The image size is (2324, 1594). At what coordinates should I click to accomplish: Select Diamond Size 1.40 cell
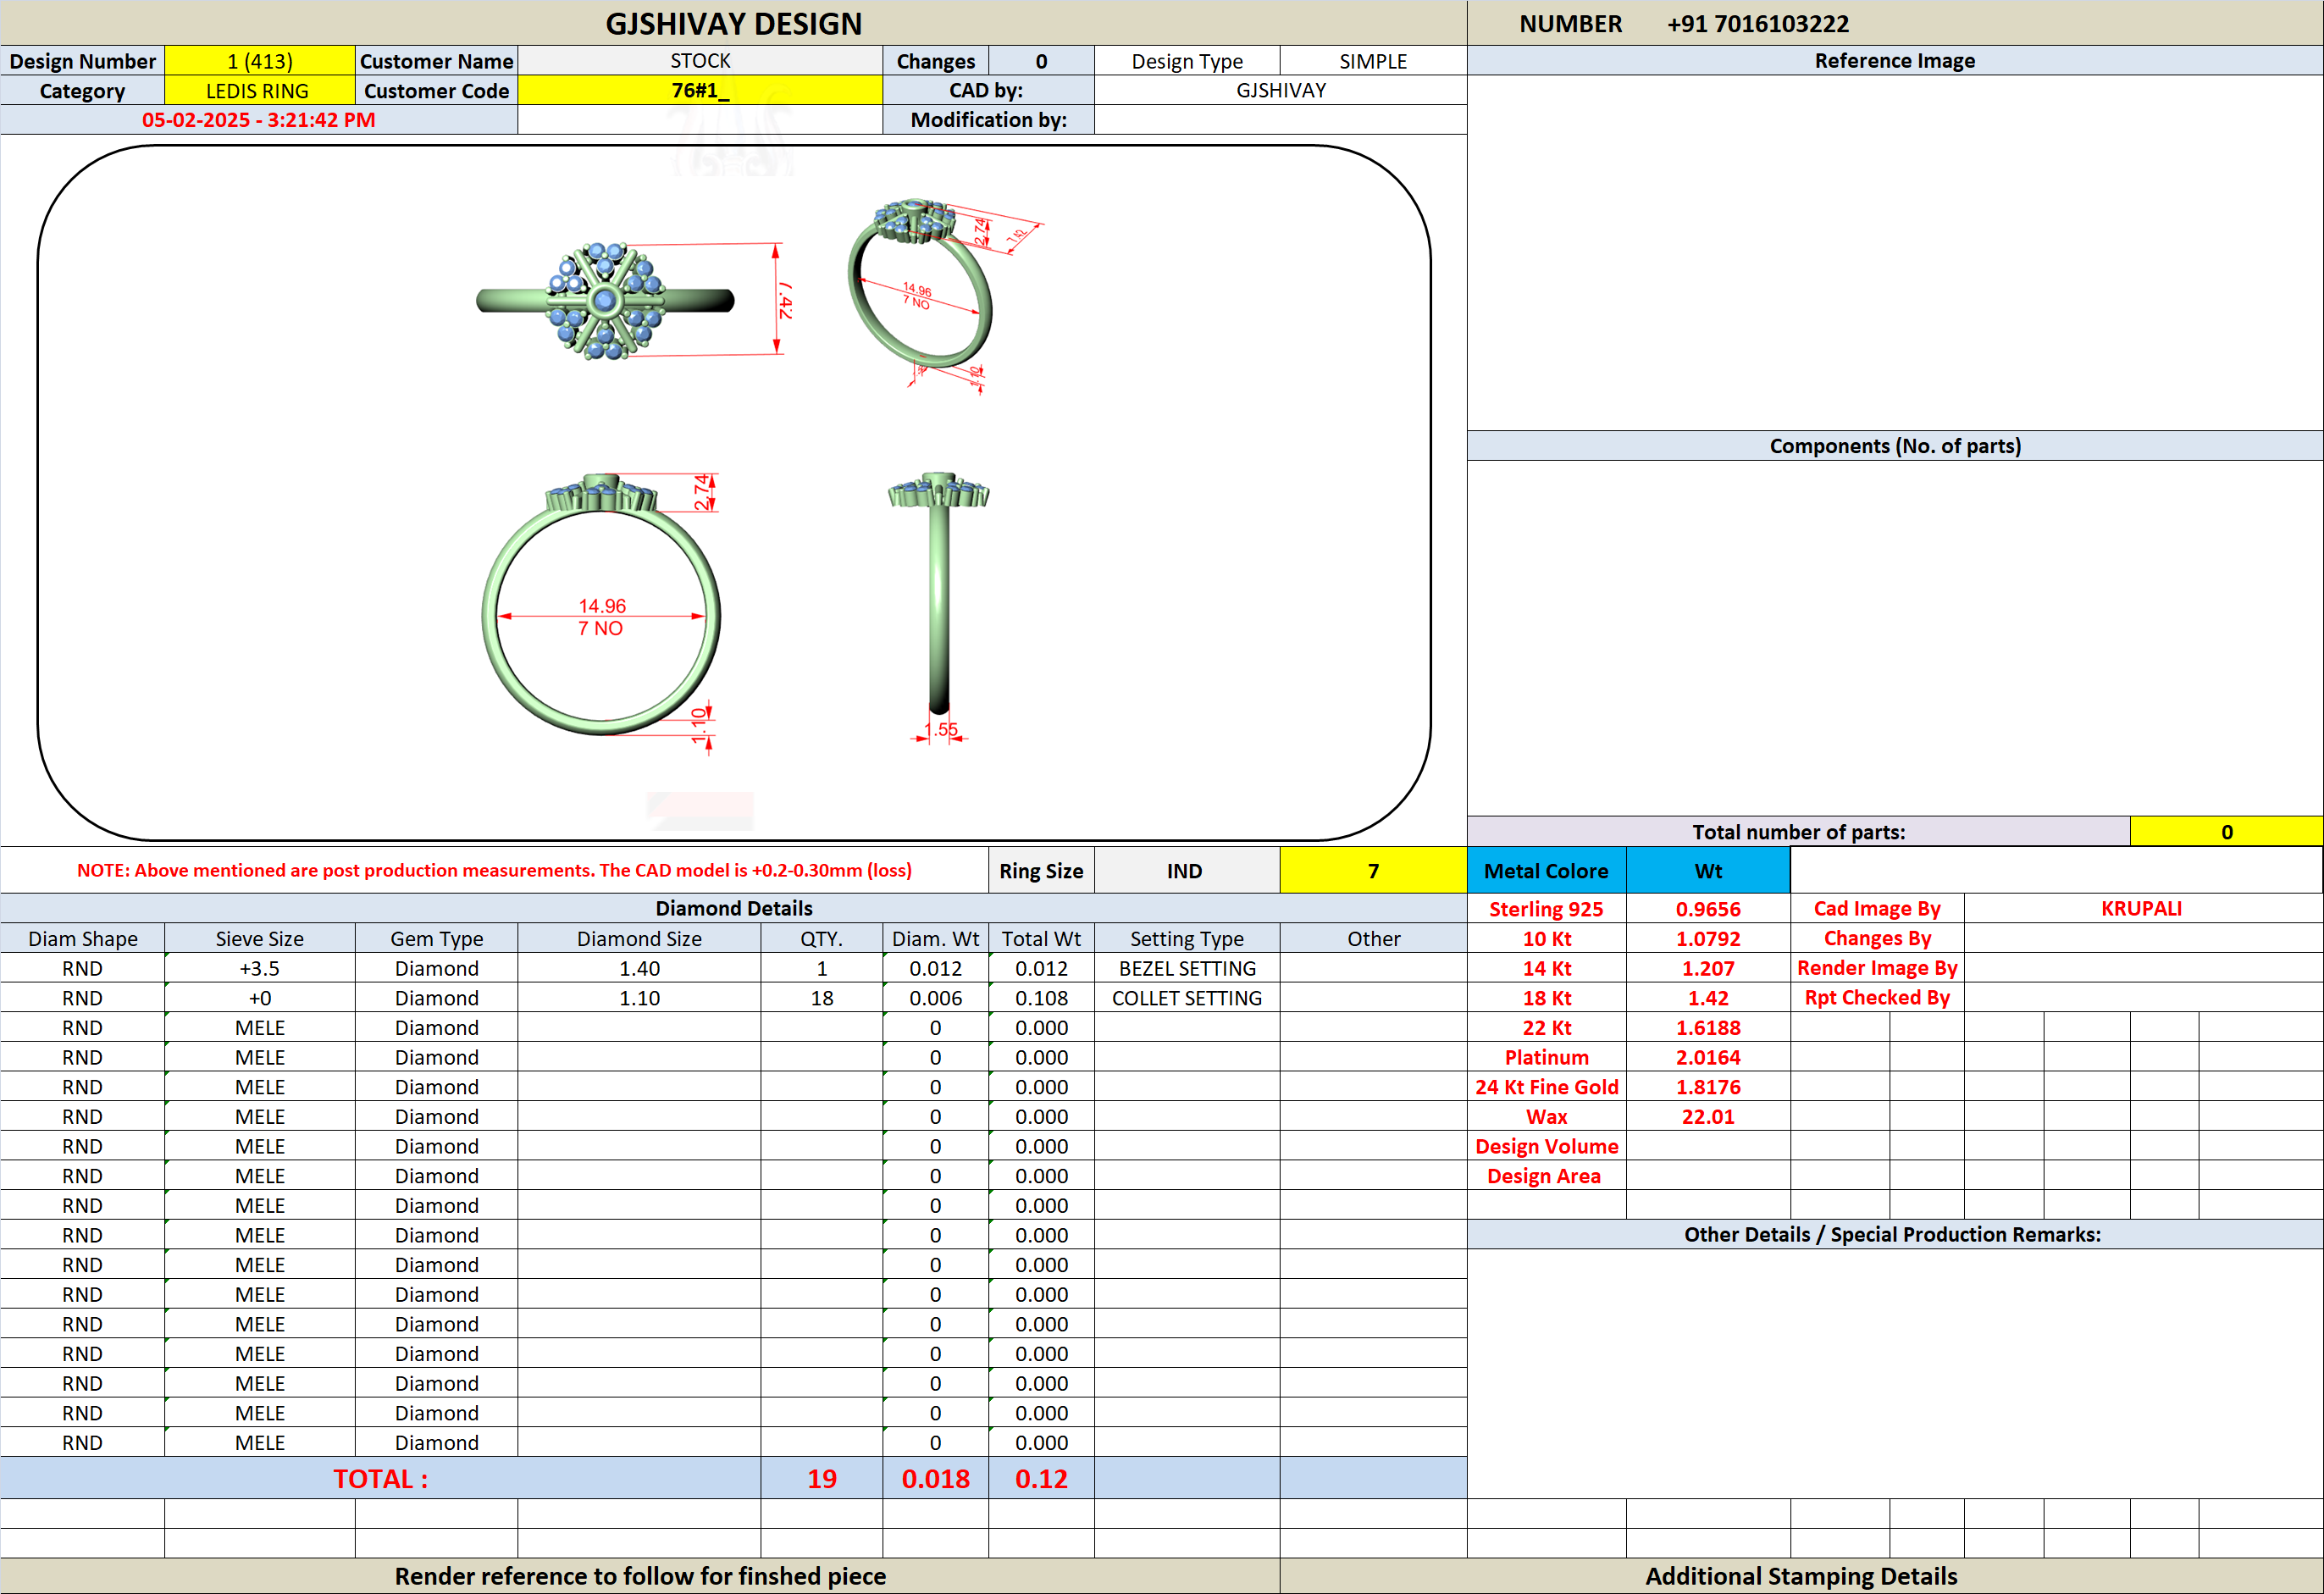coord(639,968)
